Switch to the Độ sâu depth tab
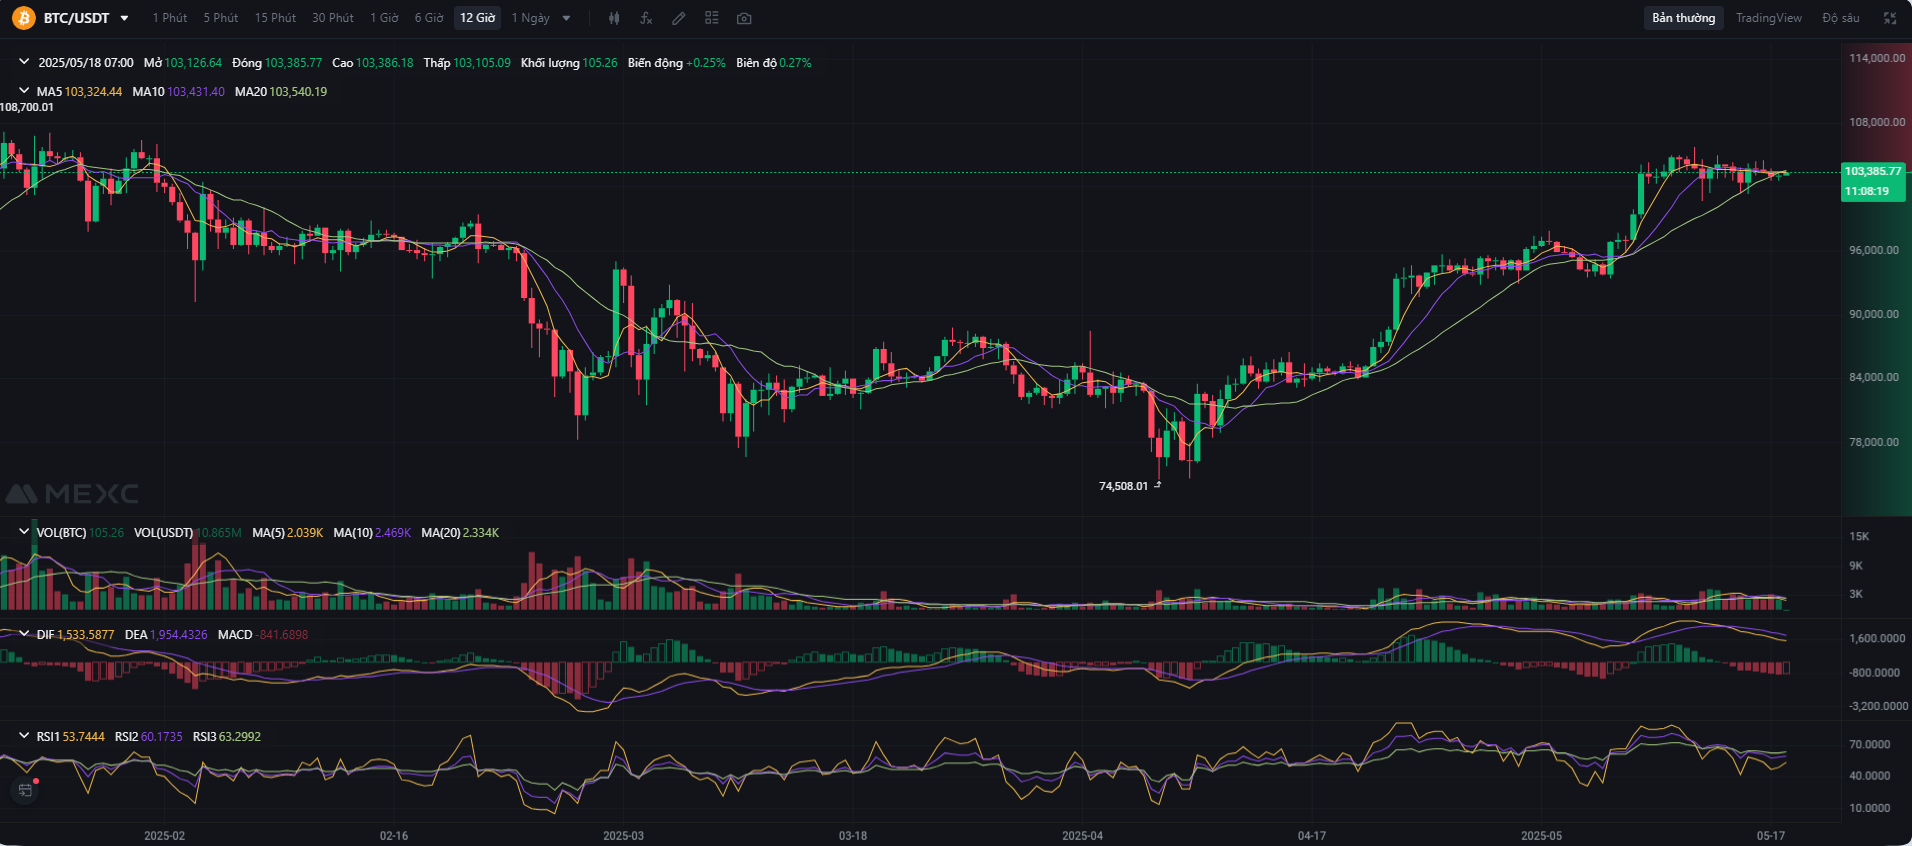The image size is (1912, 846). 1840,18
